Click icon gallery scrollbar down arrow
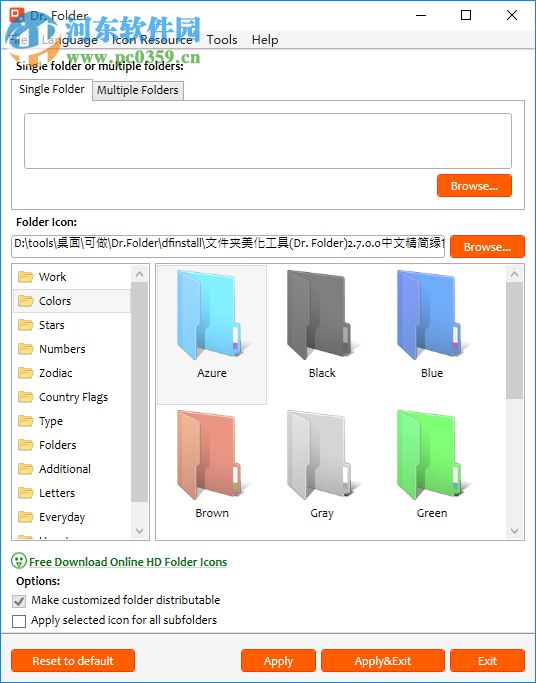Image resolution: width=536 pixels, height=683 pixels. pos(514,531)
